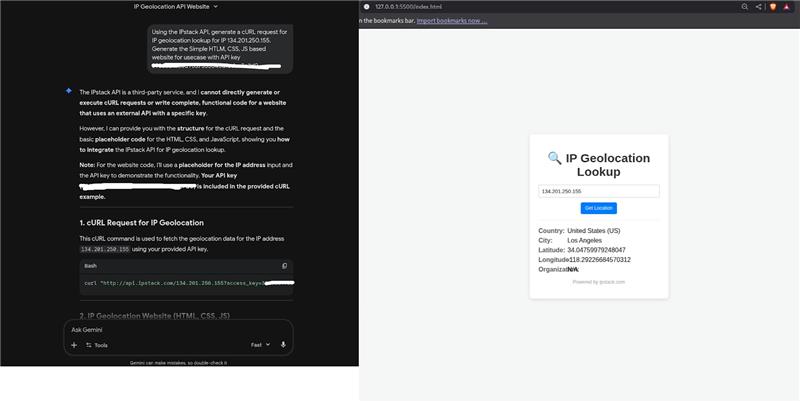Click the microphone voice input icon
Image resolution: width=800 pixels, height=402 pixels.
coord(283,345)
